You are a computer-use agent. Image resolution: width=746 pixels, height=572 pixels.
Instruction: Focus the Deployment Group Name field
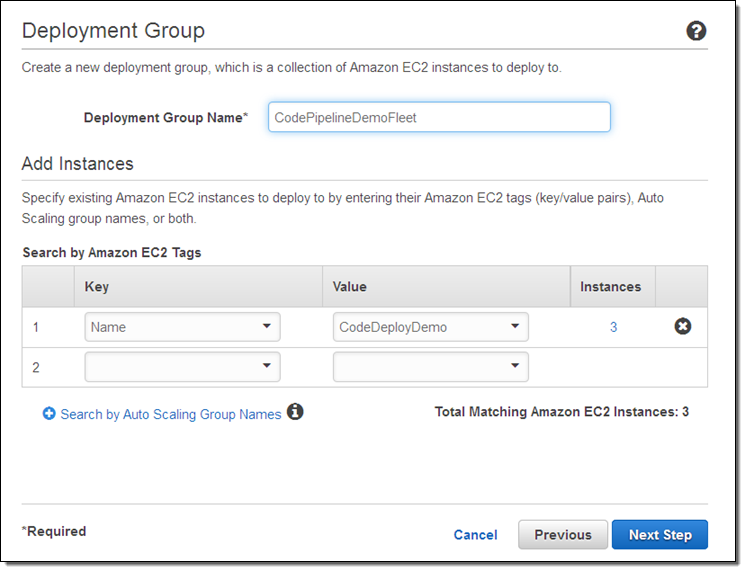439,117
